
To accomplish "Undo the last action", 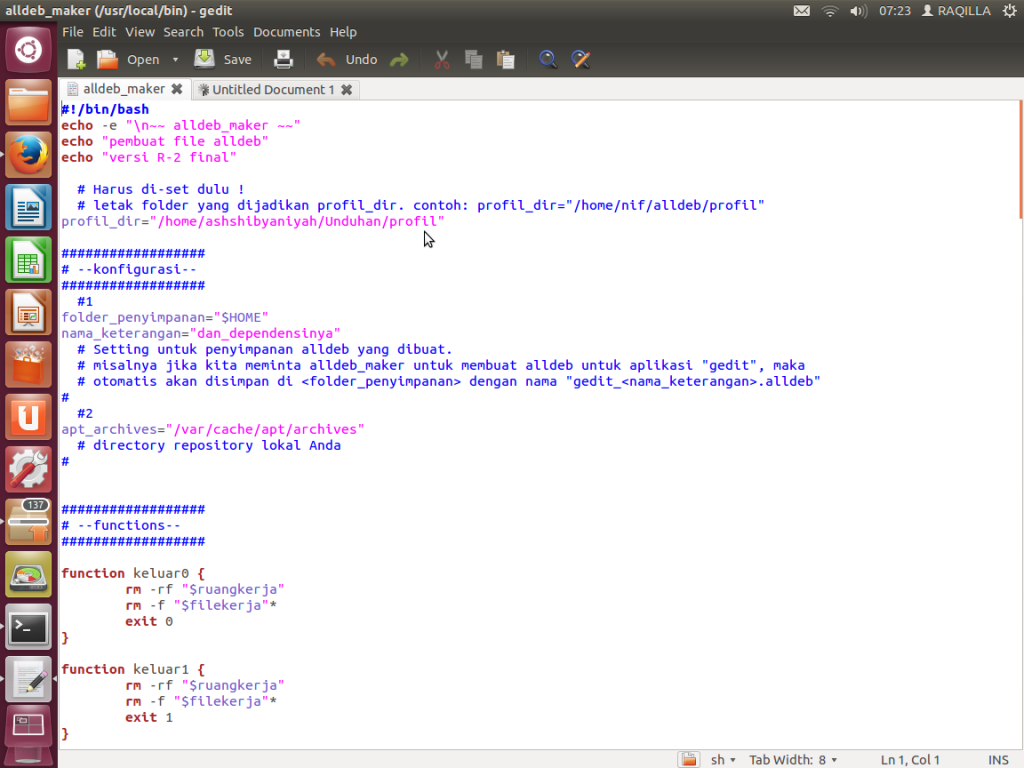I will 347,59.
